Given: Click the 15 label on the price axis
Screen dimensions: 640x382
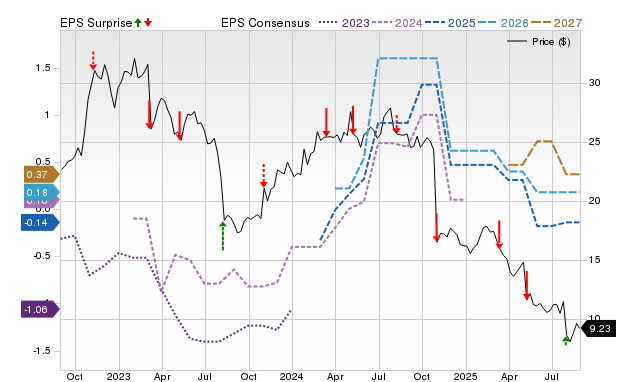Looking at the screenshot, I should coord(594,260).
